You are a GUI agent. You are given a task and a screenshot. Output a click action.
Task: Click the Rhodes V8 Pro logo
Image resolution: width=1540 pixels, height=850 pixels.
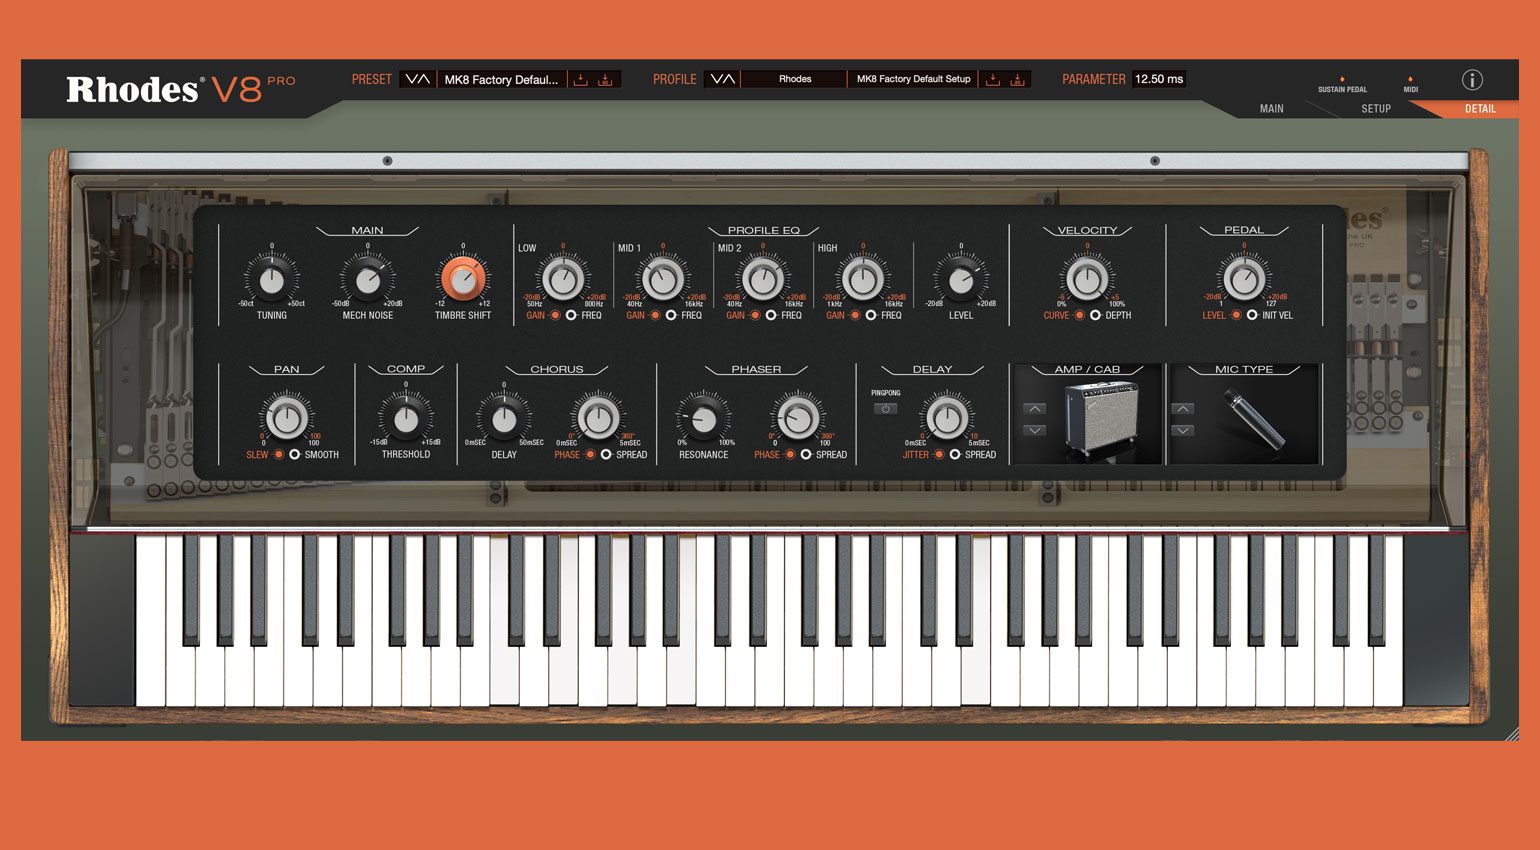pyautogui.click(x=181, y=89)
